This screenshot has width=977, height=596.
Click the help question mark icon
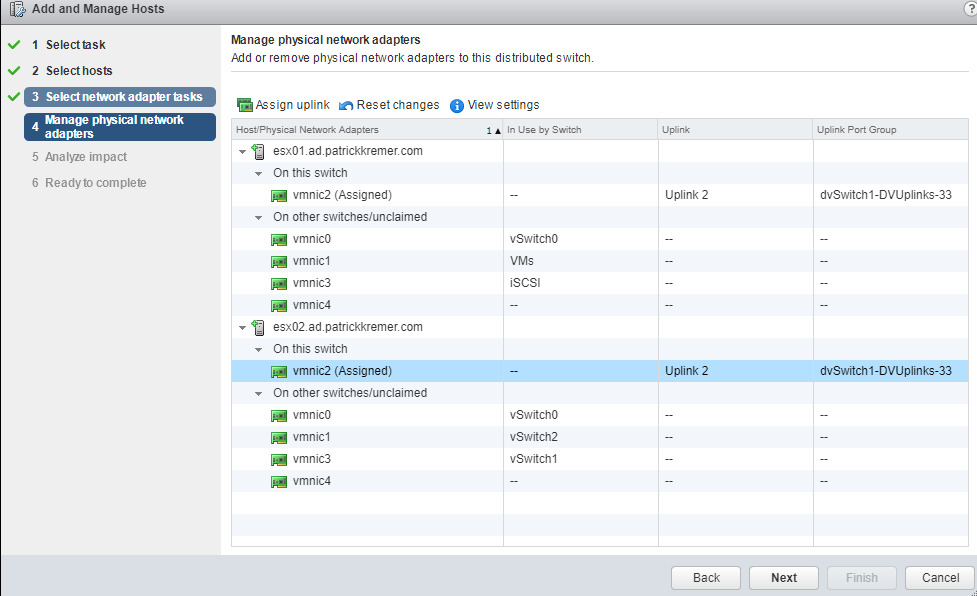[970, 9]
